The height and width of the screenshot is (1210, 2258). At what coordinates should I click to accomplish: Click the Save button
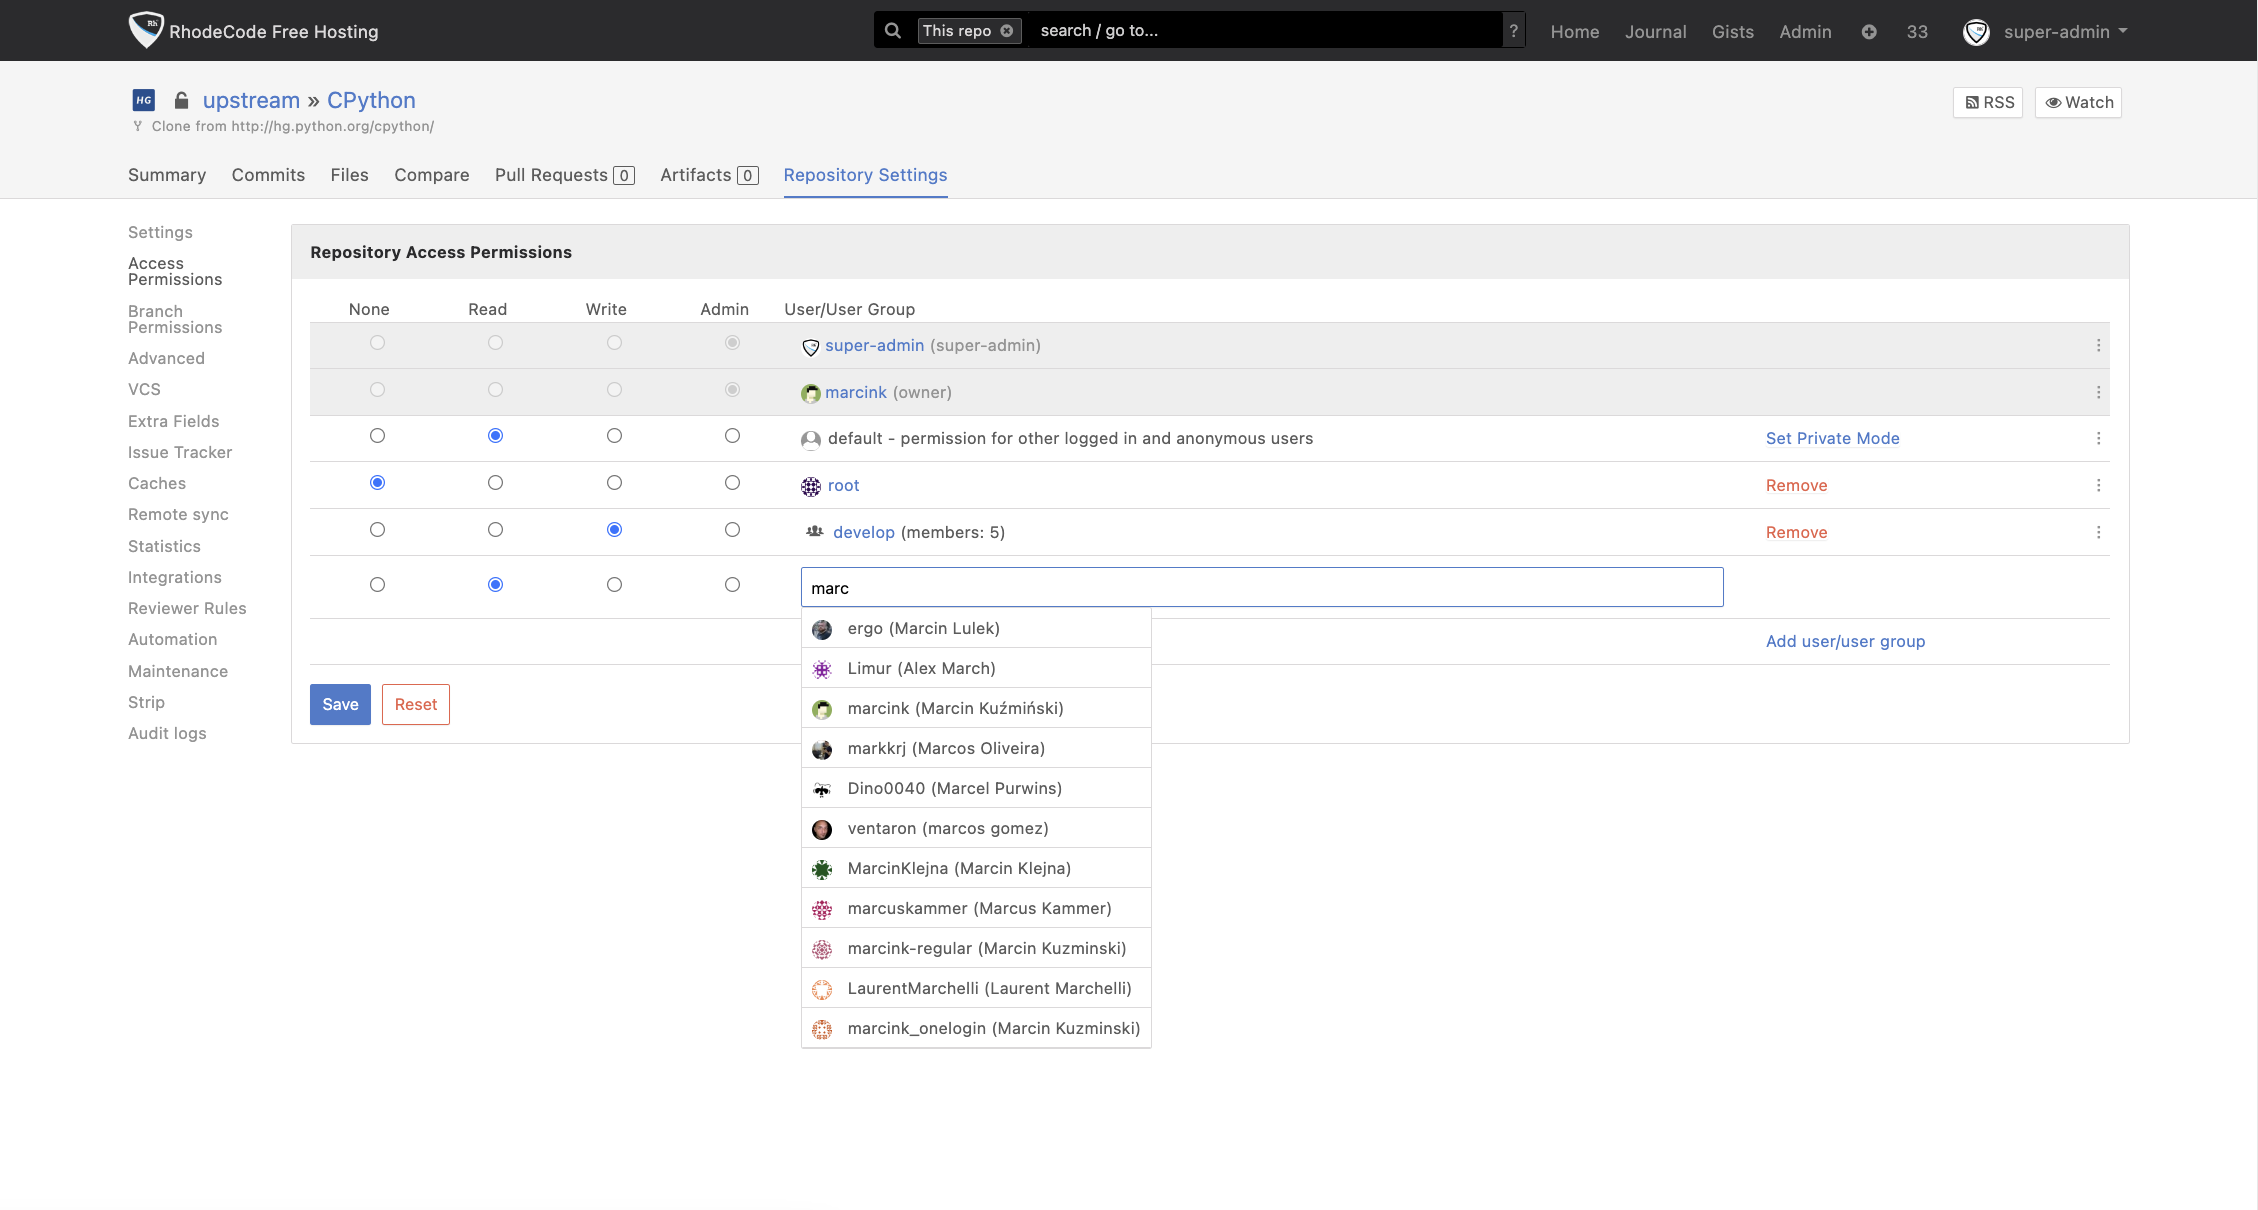339,704
